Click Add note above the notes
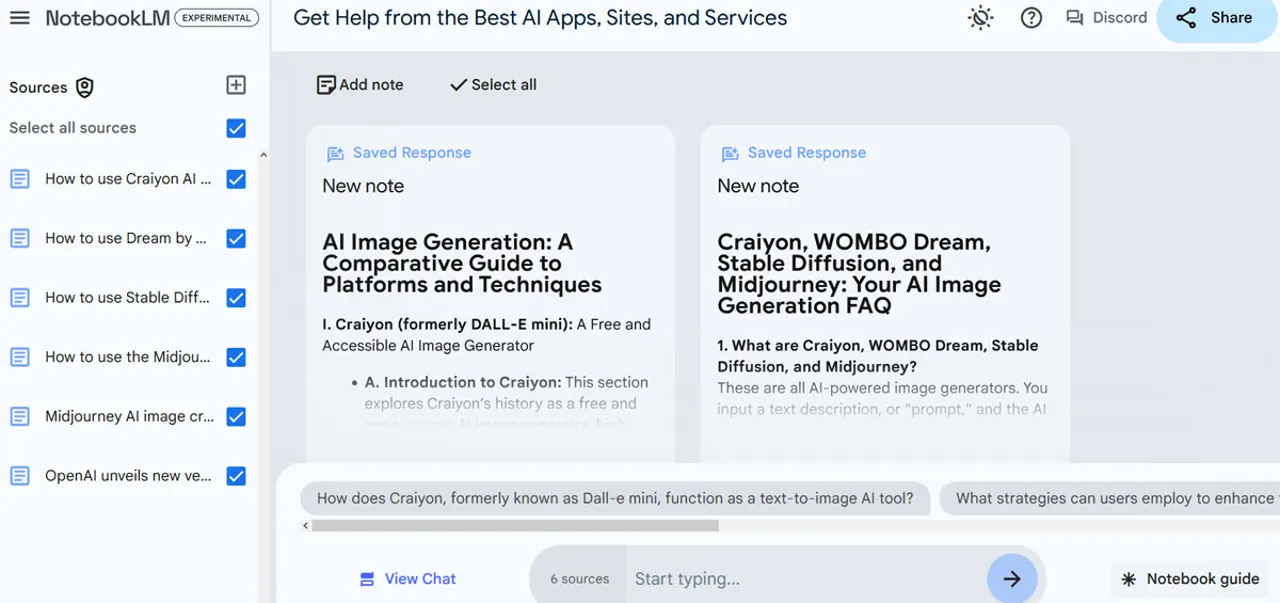 pyautogui.click(x=359, y=85)
